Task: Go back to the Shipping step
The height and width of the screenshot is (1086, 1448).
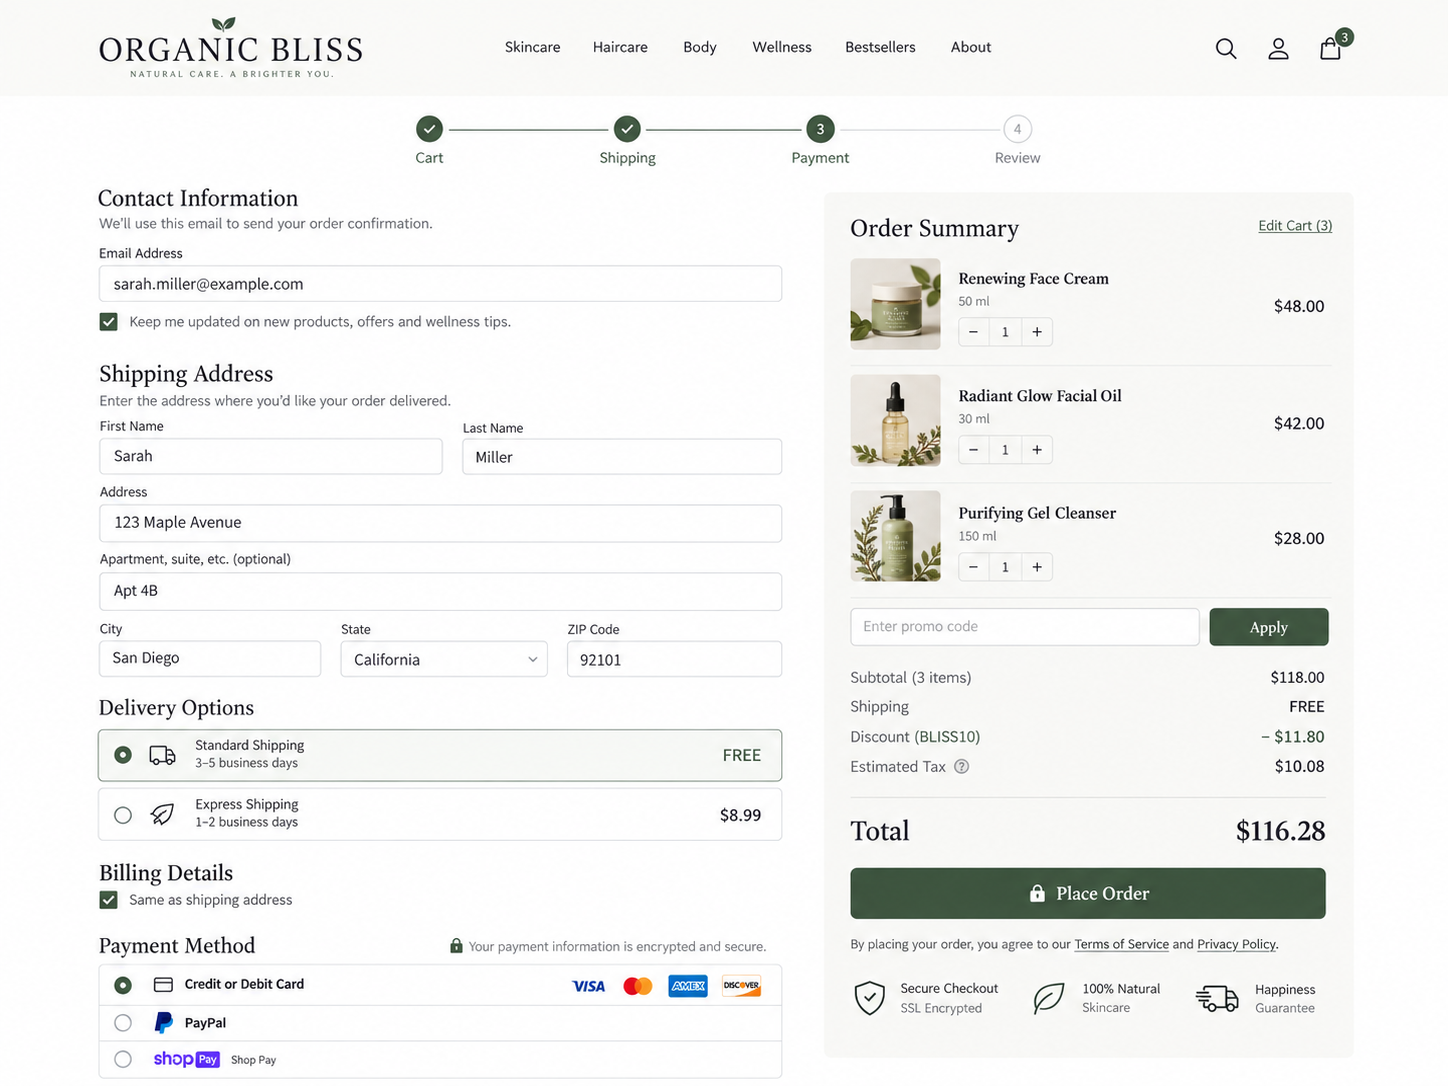Action: tap(627, 129)
